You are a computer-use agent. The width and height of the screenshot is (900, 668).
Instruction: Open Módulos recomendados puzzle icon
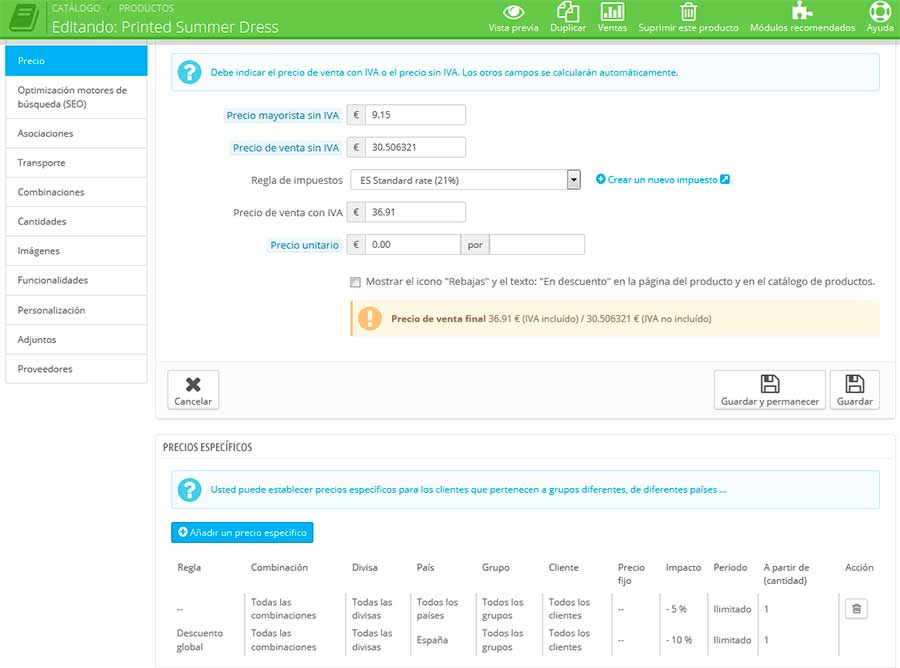(x=802, y=12)
